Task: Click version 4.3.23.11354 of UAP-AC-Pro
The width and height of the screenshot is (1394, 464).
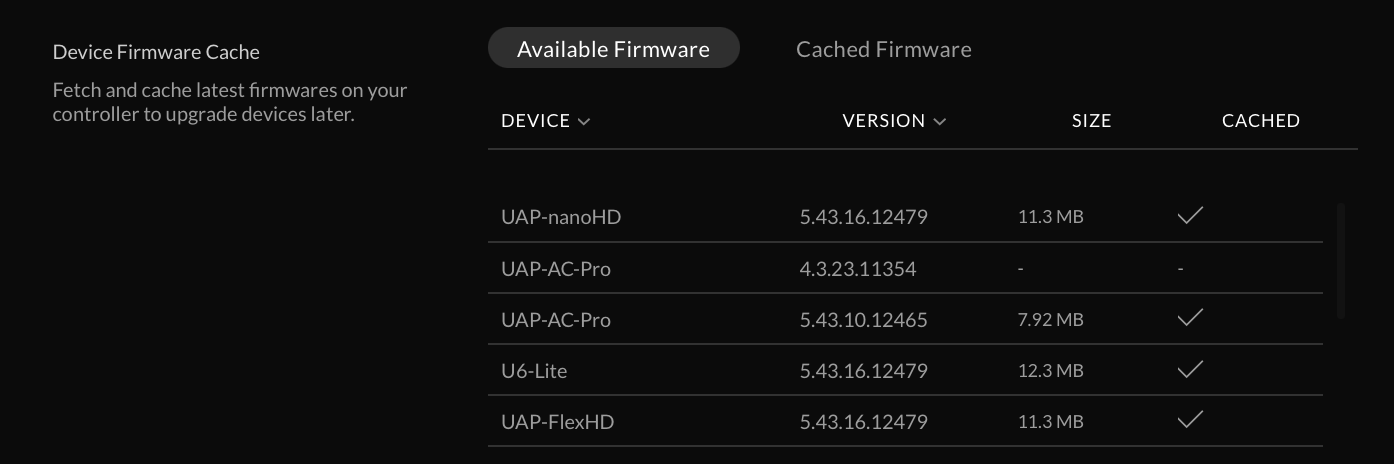Action: point(857,269)
